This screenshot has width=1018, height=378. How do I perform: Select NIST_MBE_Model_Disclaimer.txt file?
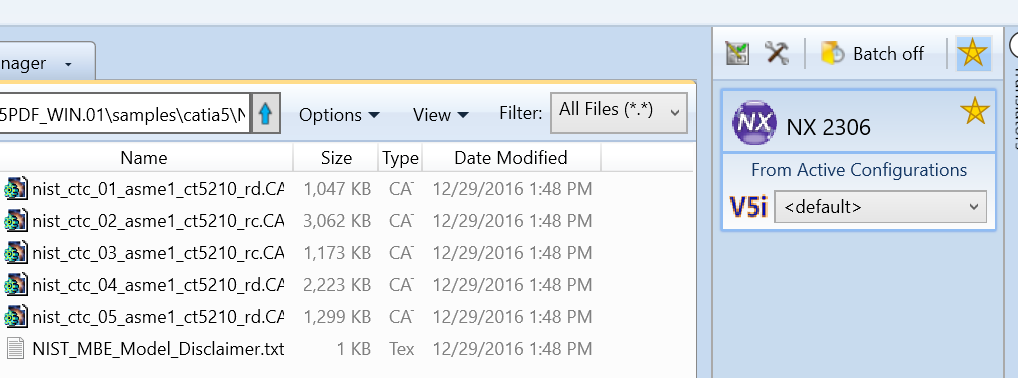coord(158,349)
